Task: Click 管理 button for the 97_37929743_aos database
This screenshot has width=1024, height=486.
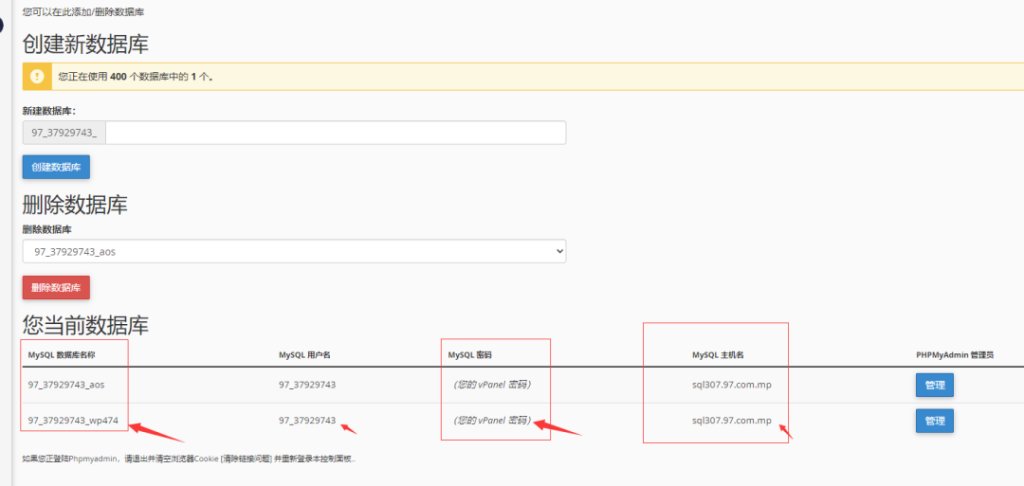Action: 934,385
